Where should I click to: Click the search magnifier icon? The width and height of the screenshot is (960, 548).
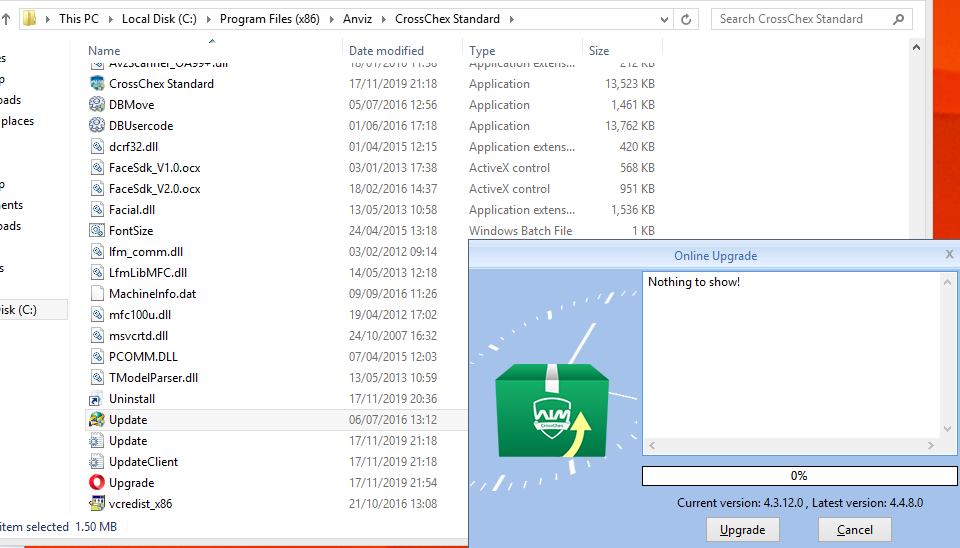[x=898, y=19]
